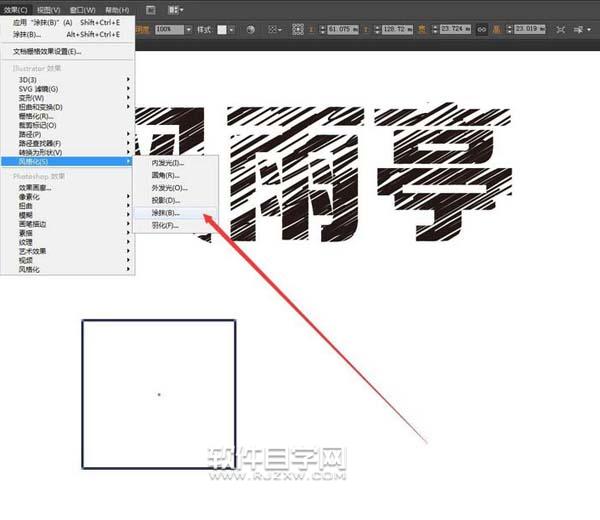Expand the 素描 sketch submenu
Screen dimensions: 600x520
point(67,233)
